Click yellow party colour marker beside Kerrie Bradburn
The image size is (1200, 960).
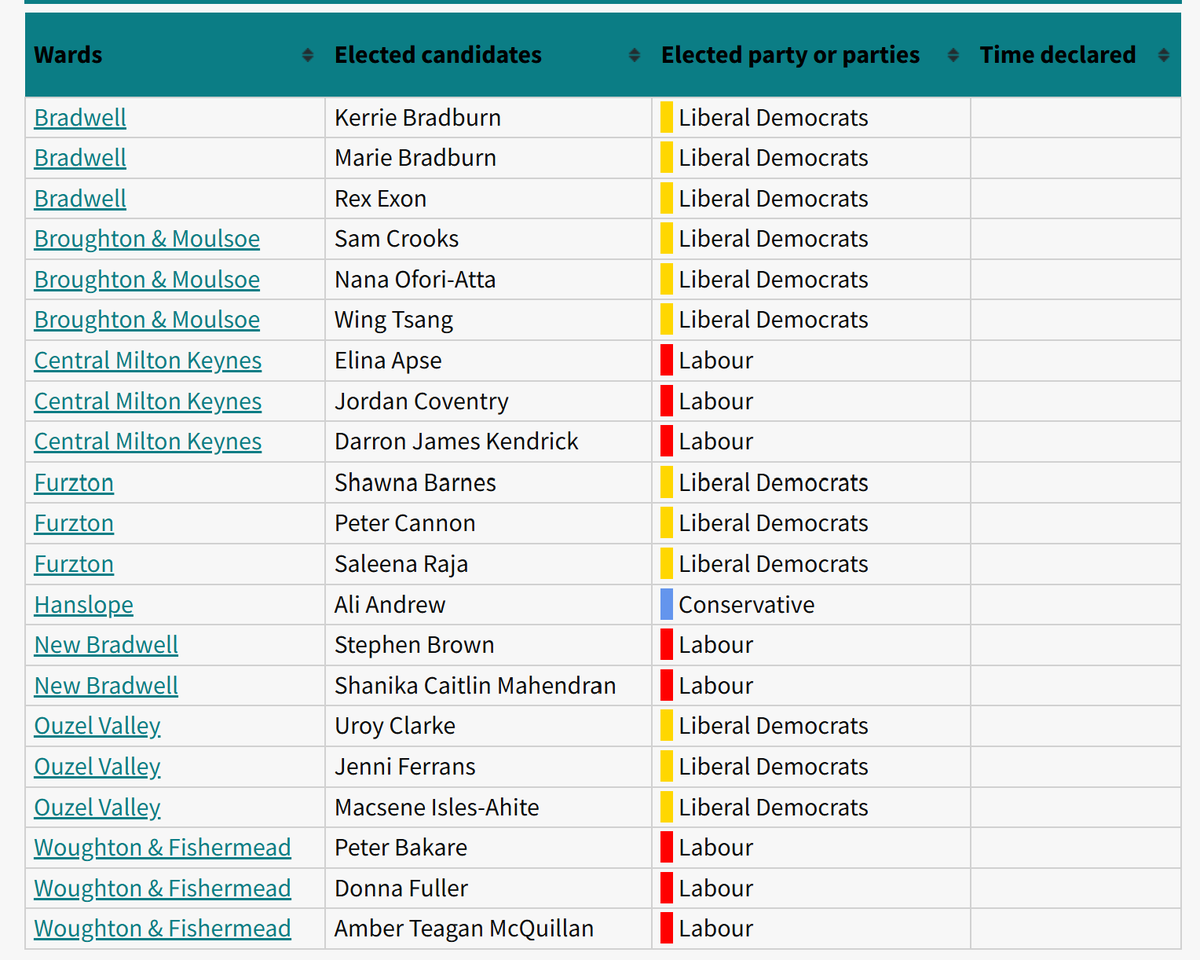(x=667, y=118)
